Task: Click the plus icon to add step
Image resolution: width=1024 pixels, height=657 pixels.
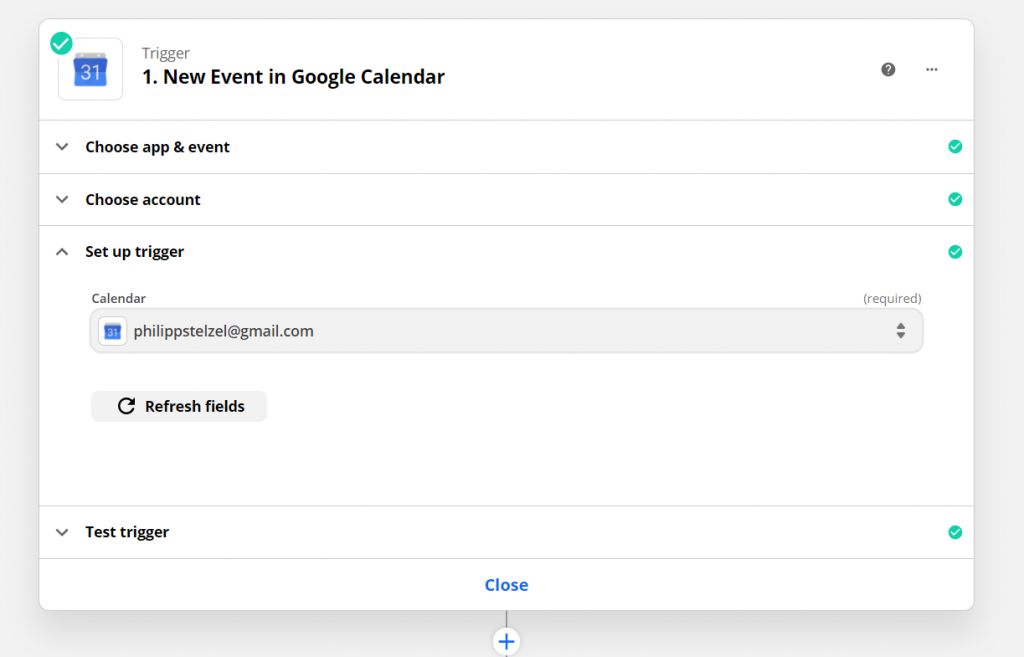Action: (506, 641)
